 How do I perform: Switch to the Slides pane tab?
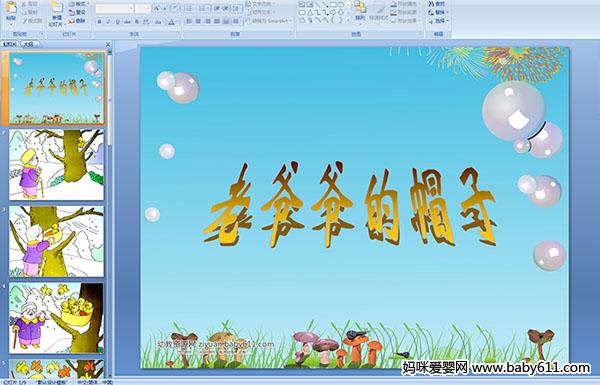pos(10,44)
